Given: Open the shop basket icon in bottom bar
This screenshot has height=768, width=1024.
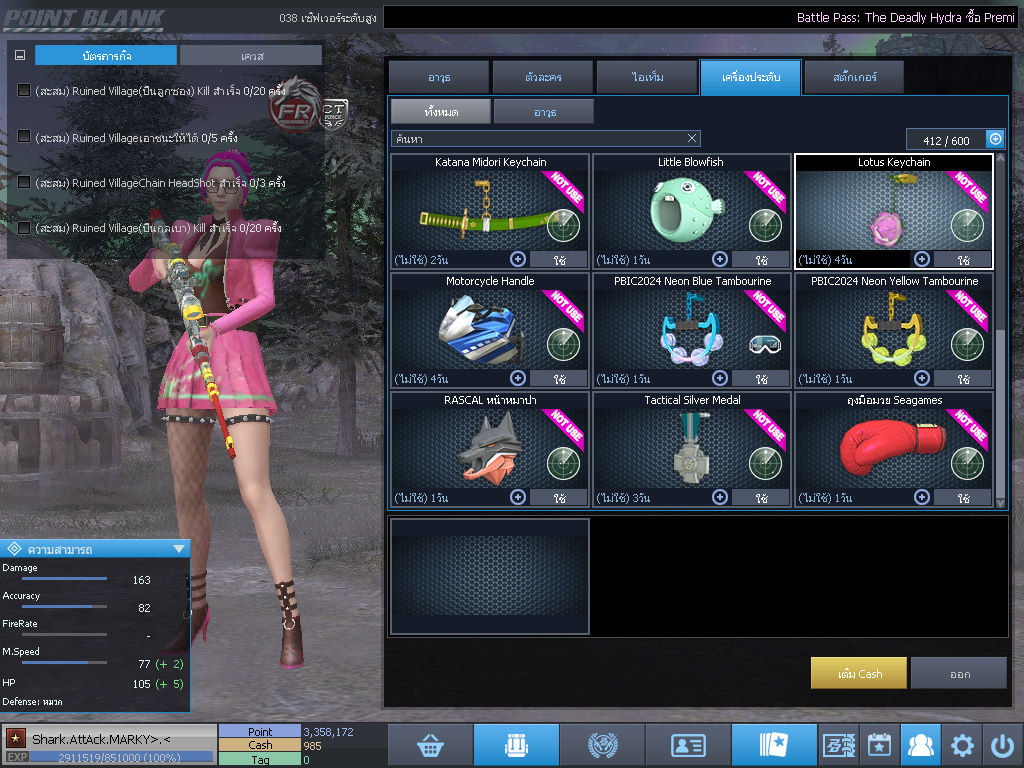Looking at the screenshot, I should pyautogui.click(x=430, y=745).
